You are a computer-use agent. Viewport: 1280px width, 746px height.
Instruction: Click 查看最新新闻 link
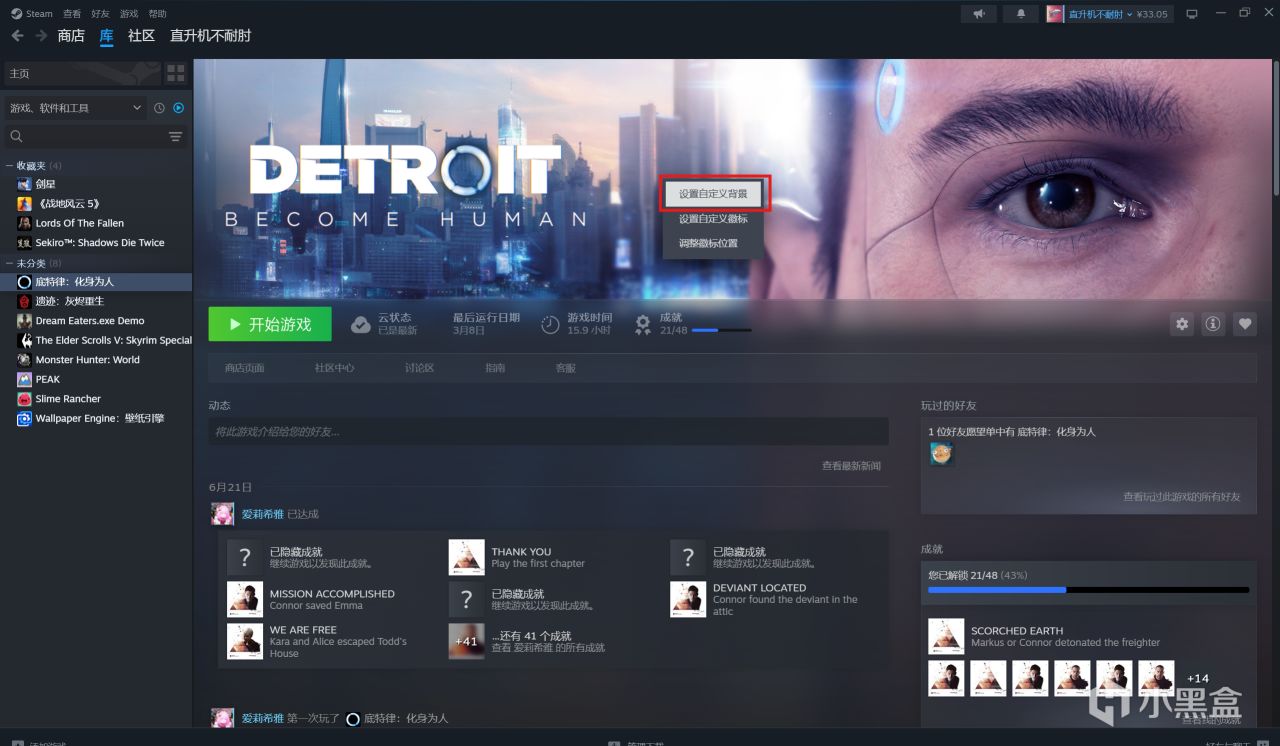[851, 466]
